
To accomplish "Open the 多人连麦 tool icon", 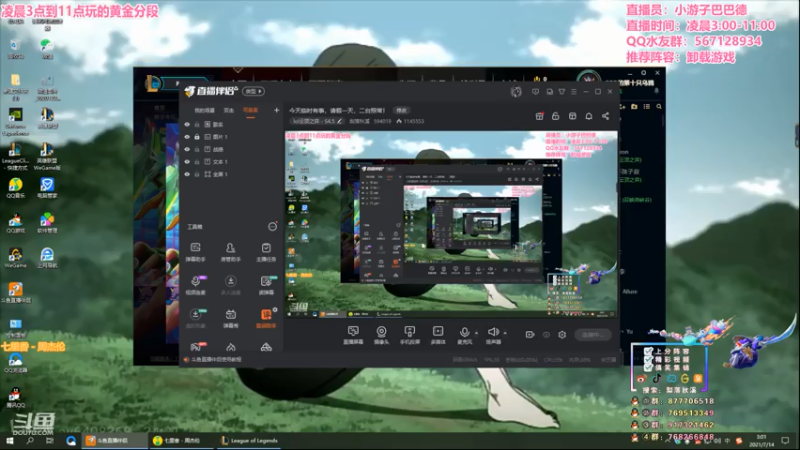I will (231, 285).
